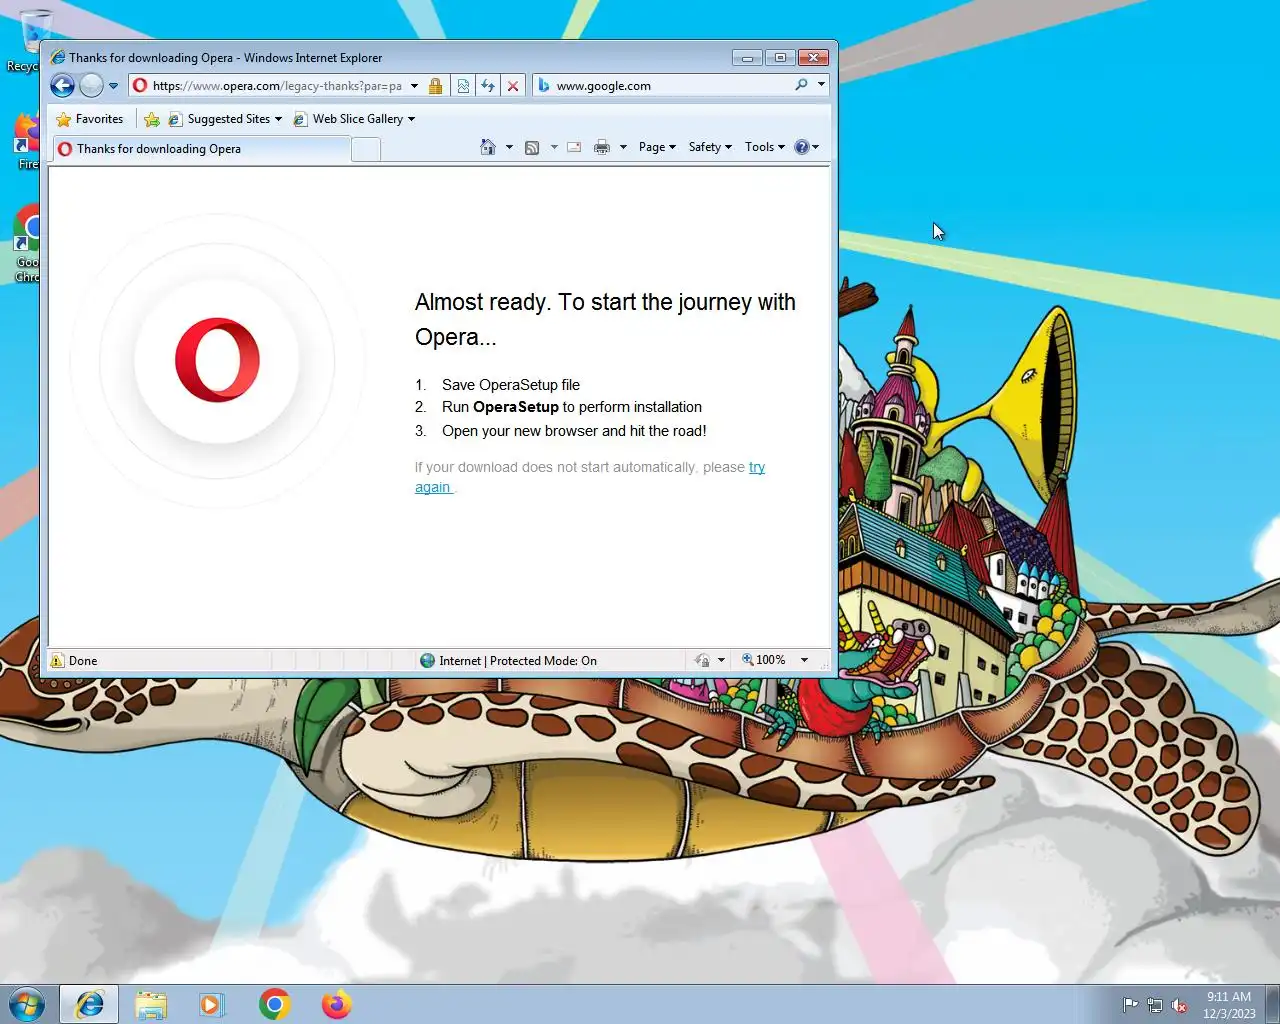Restore down the Internet Explorer window
Screen dimensions: 1280x1024
coord(780,57)
